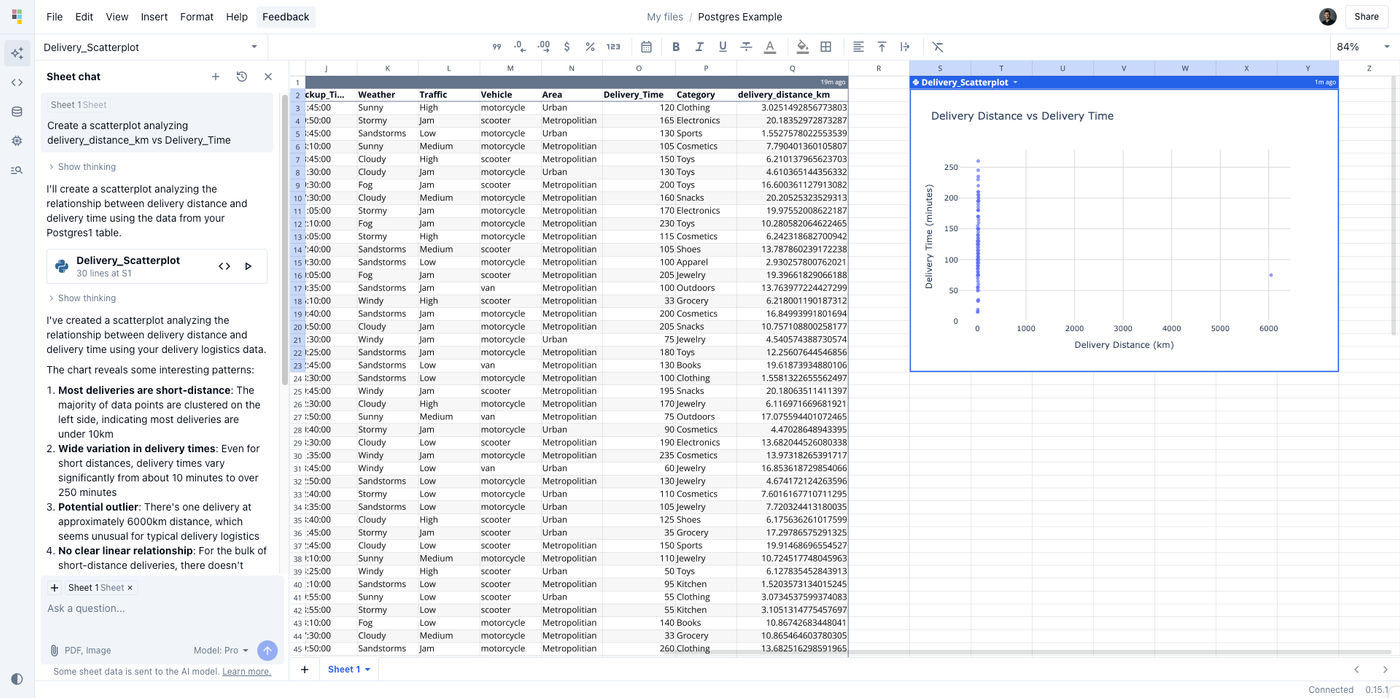
Task: Select the code view icon in left sidebar
Action: click(x=16, y=81)
